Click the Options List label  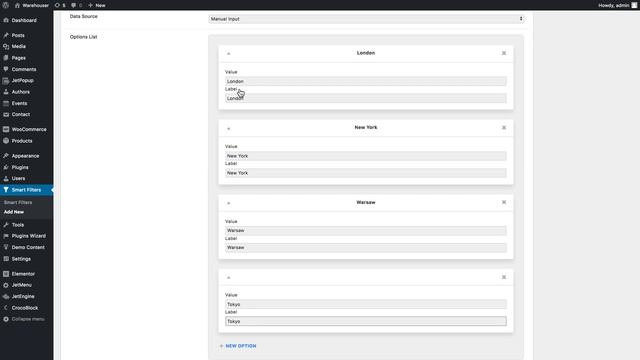pyautogui.click(x=83, y=37)
